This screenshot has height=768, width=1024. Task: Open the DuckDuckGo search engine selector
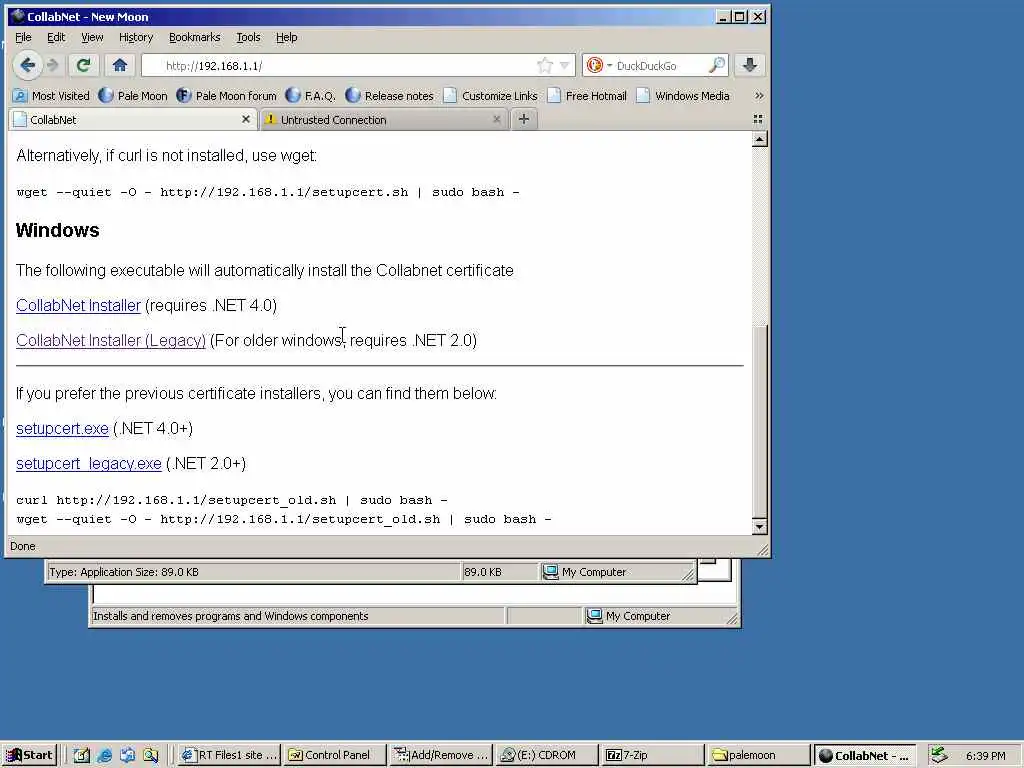pyautogui.click(x=599, y=65)
